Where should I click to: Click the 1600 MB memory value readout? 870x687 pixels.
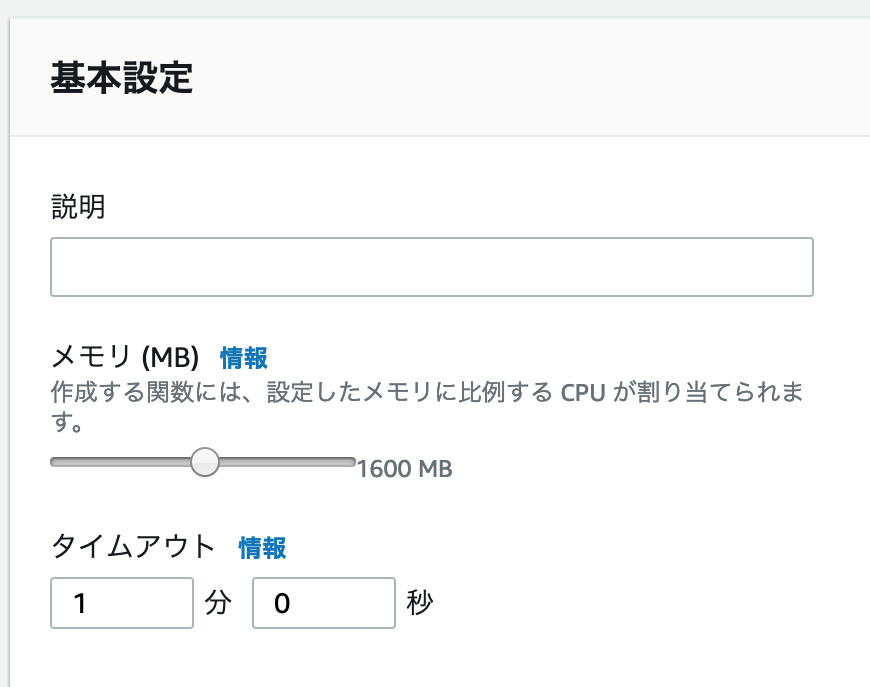tap(405, 468)
